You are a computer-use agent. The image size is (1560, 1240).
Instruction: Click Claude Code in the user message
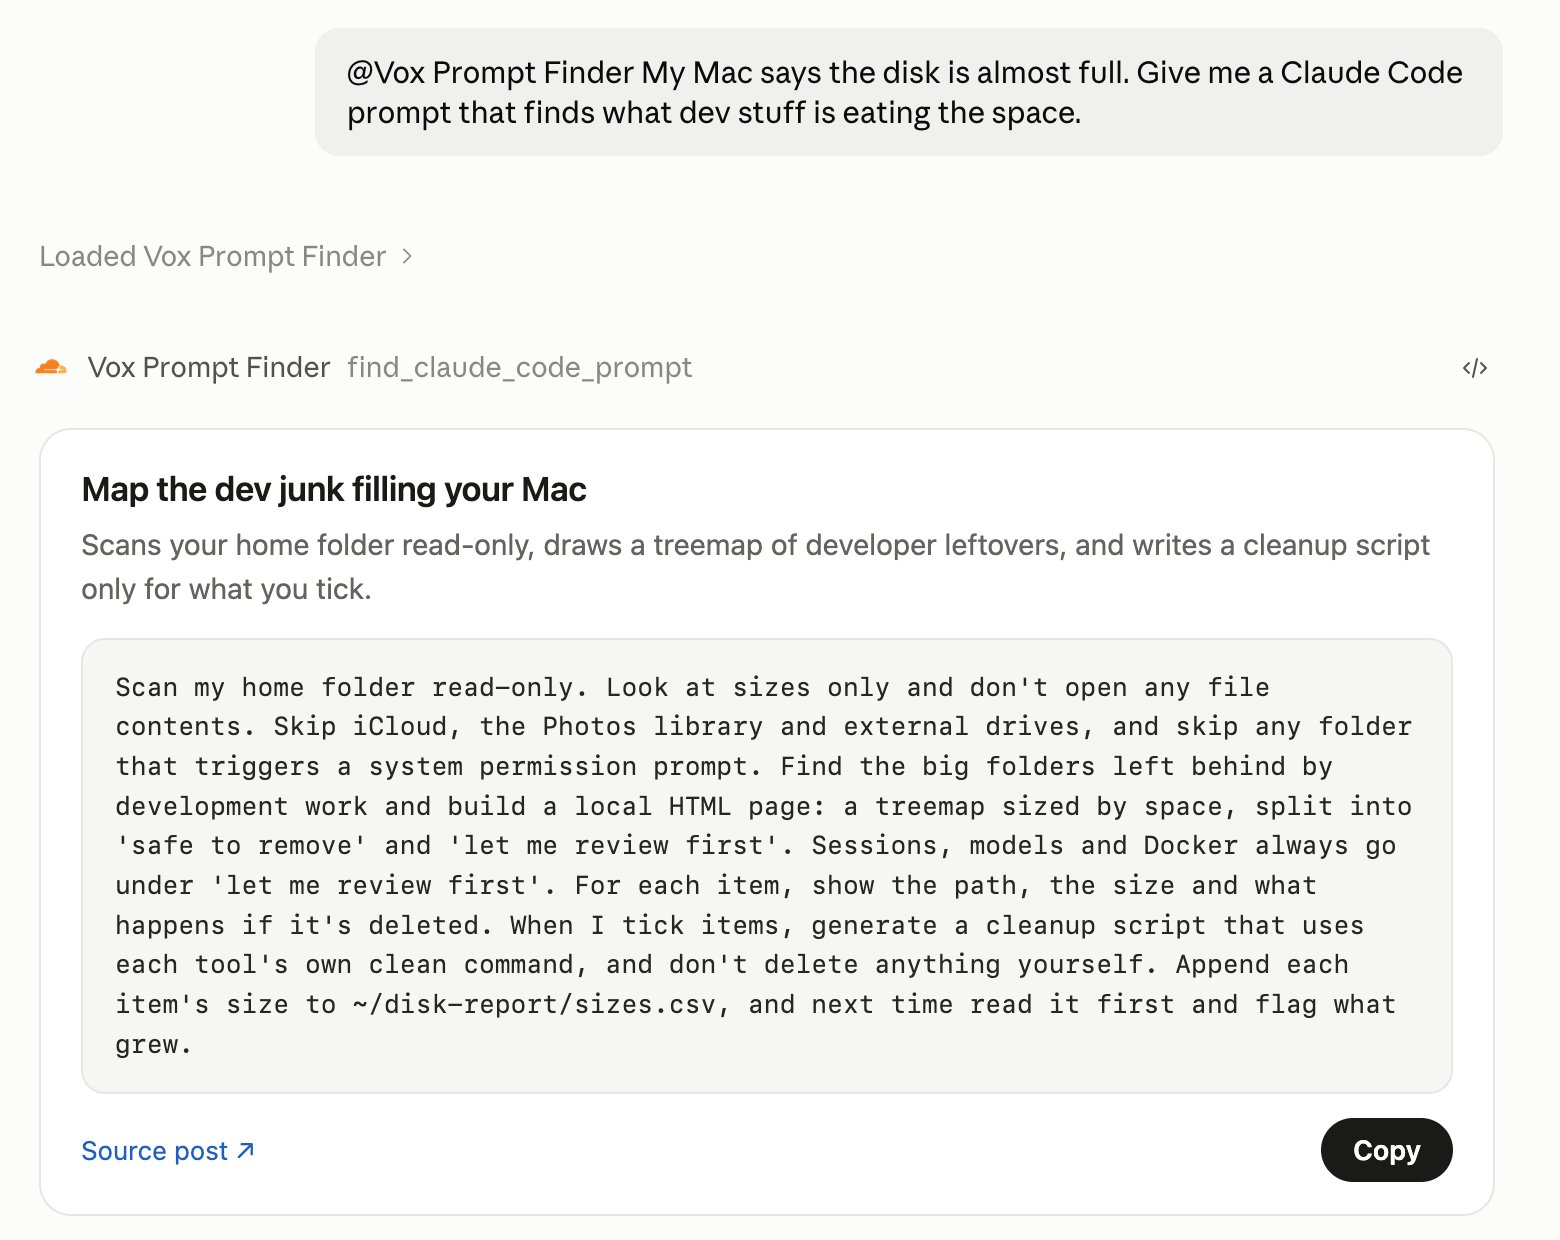click(x=1371, y=73)
